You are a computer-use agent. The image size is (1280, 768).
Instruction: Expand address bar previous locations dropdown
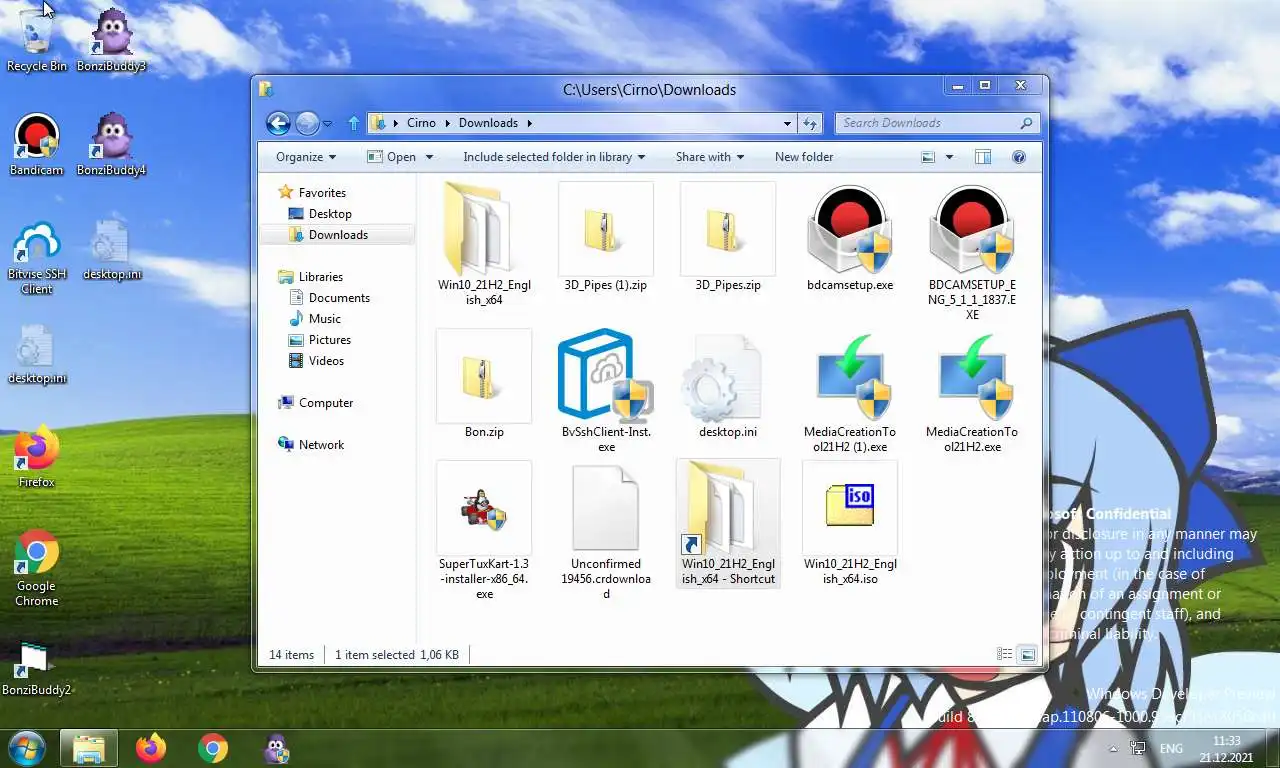pyautogui.click(x=788, y=123)
